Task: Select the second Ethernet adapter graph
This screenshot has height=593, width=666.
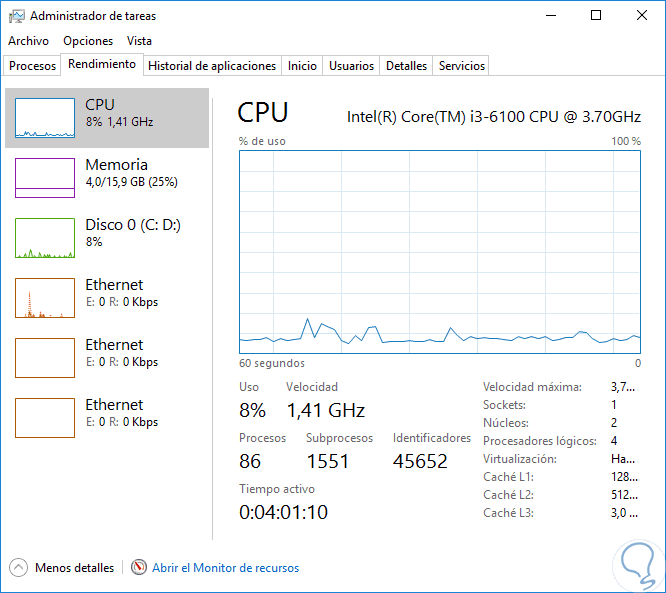Action: (45, 358)
